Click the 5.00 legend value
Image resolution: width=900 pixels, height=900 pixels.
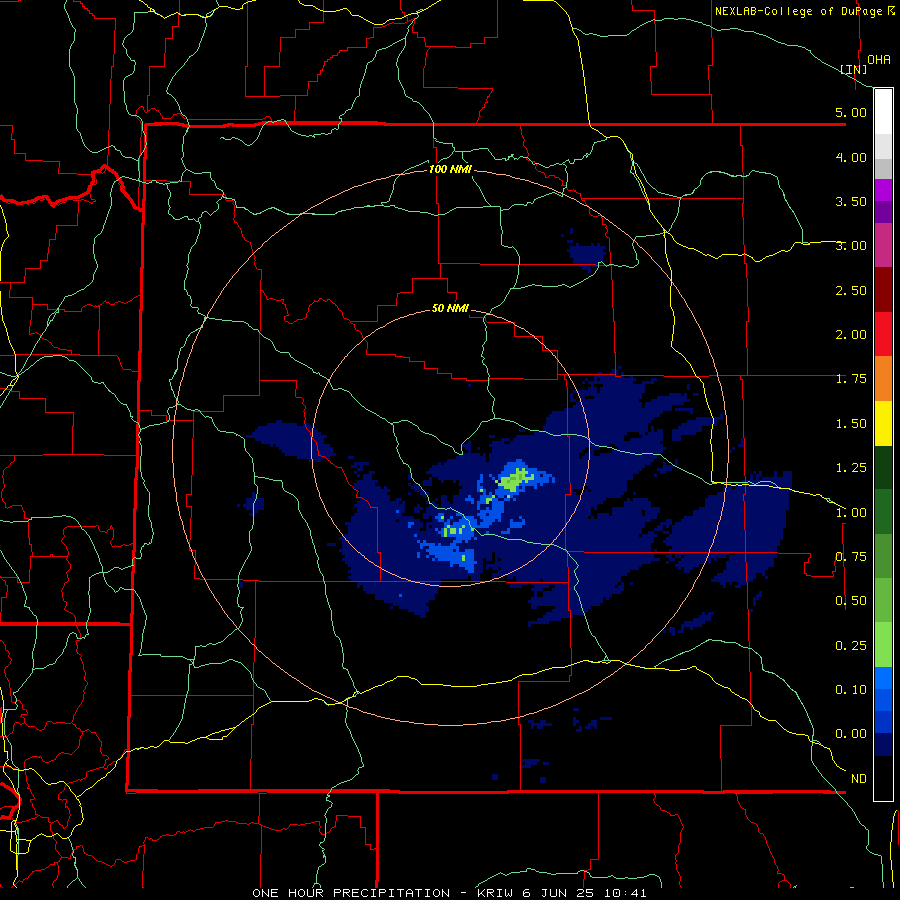pos(851,112)
